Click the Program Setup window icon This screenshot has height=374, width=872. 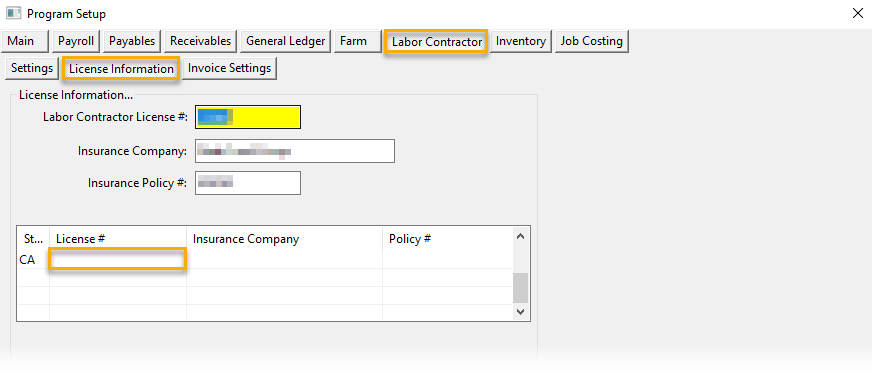pos(13,13)
